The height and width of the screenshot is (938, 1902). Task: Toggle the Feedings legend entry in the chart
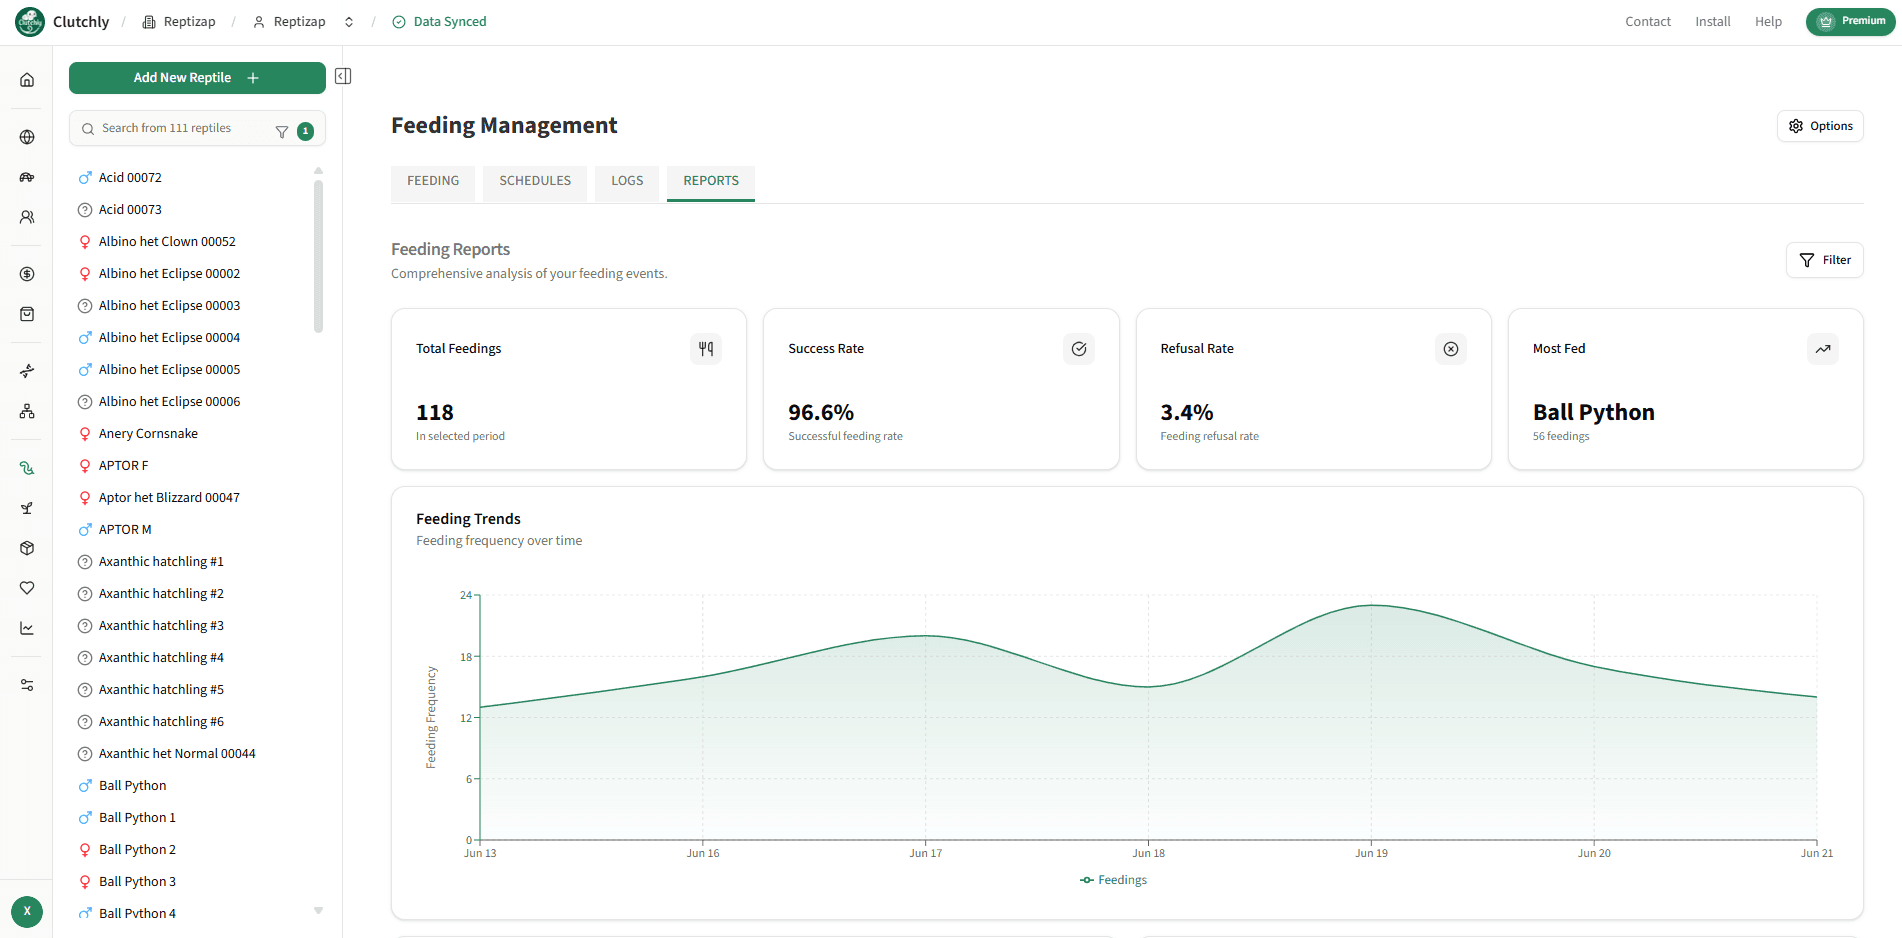[x=1113, y=880]
